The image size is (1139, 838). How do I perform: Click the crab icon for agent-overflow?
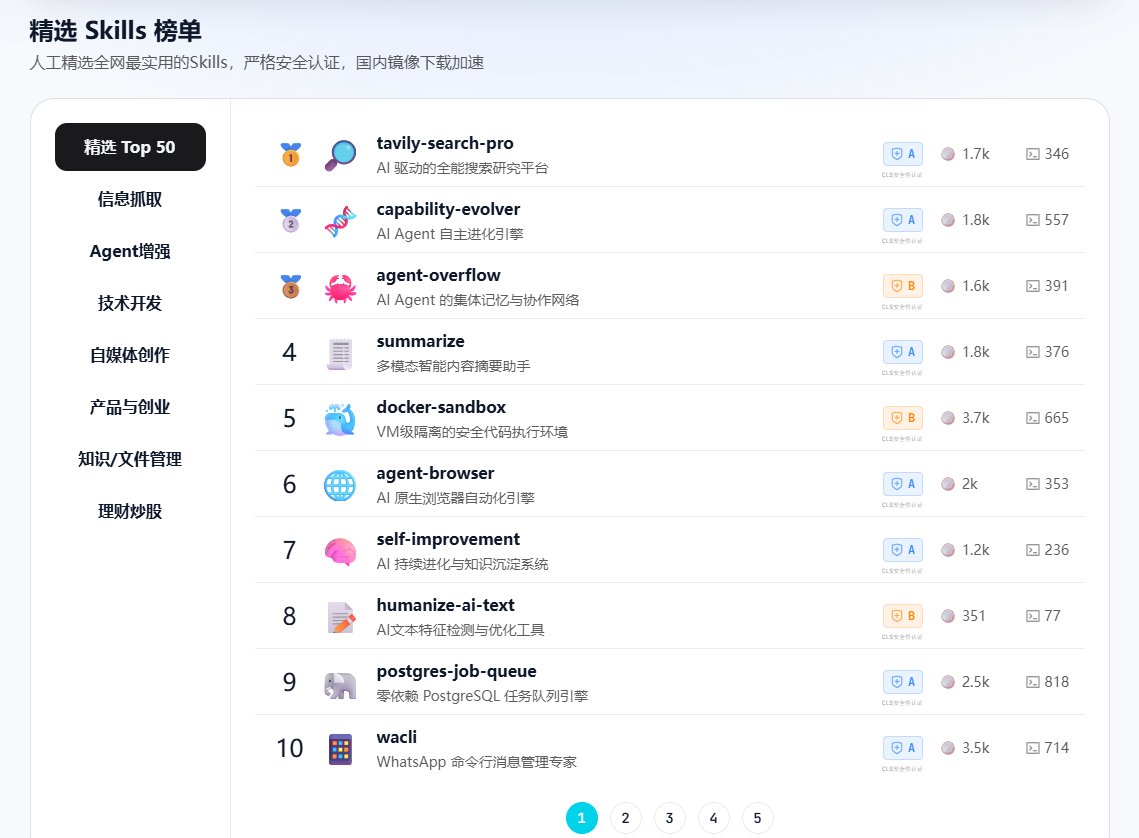pos(340,286)
